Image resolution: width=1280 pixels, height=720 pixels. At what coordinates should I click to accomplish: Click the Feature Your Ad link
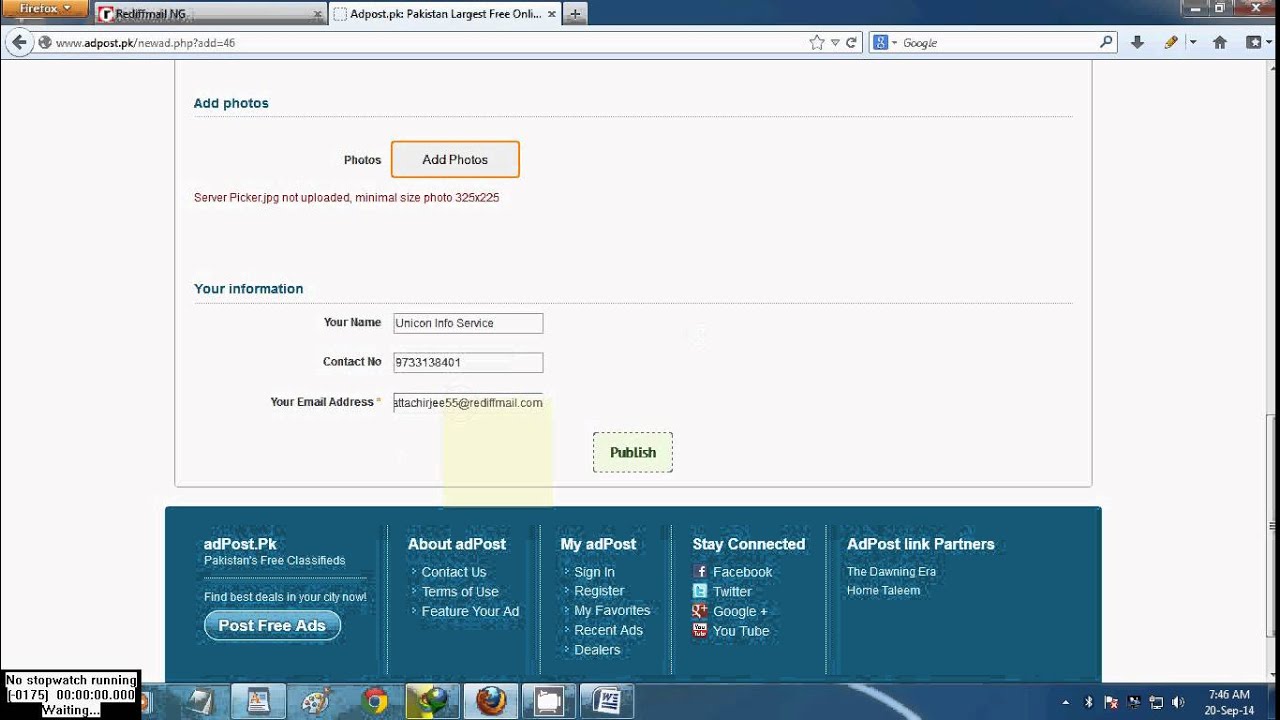(x=470, y=611)
